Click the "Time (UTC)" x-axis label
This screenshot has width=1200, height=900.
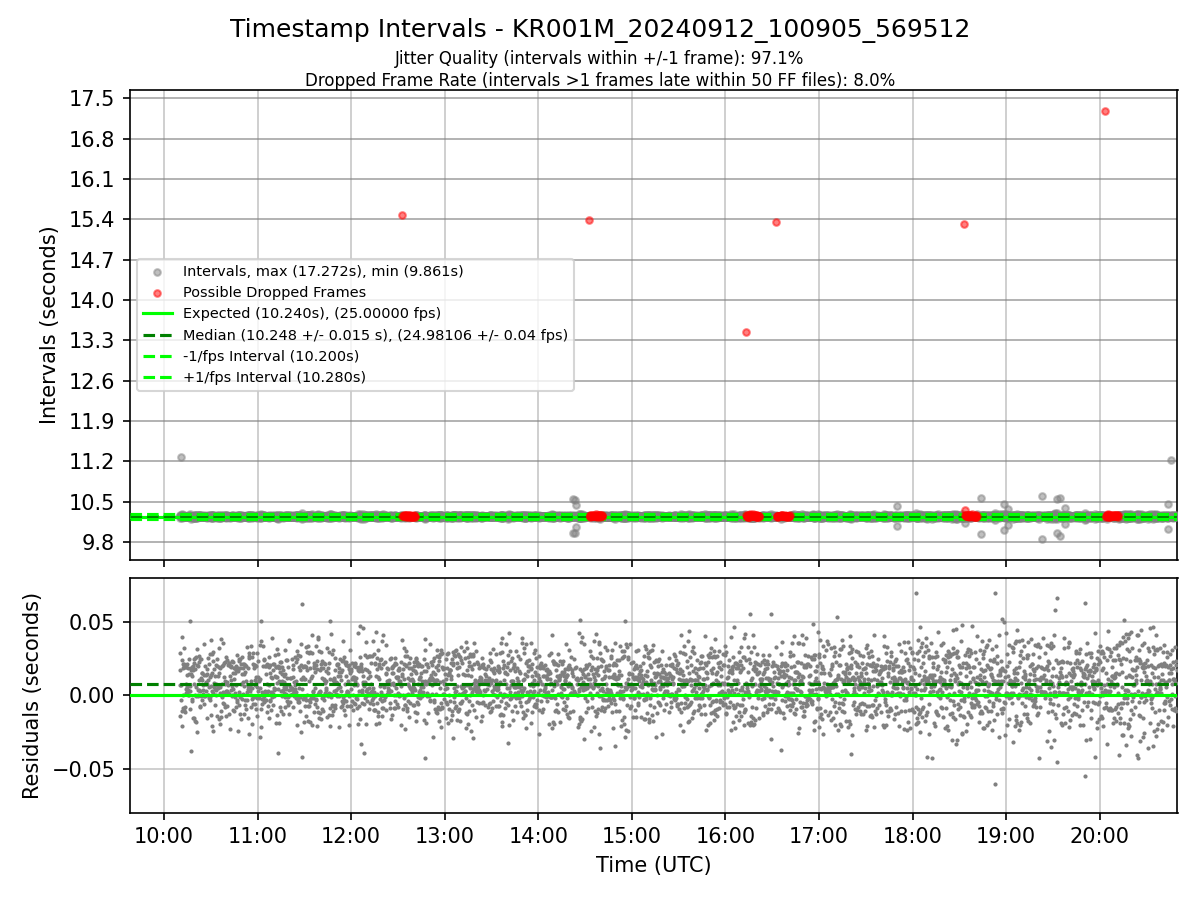click(653, 865)
